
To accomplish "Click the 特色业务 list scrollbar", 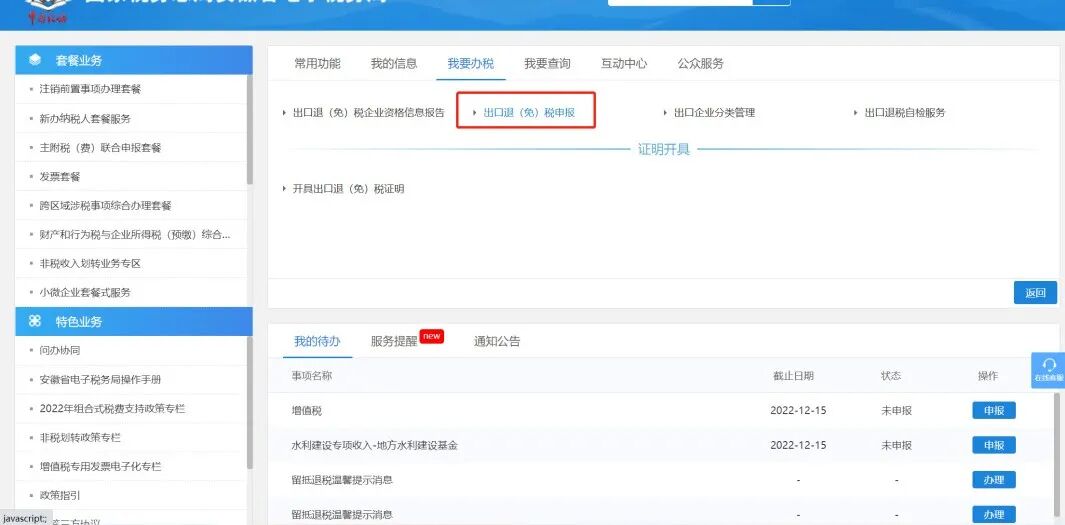I will click(249, 402).
